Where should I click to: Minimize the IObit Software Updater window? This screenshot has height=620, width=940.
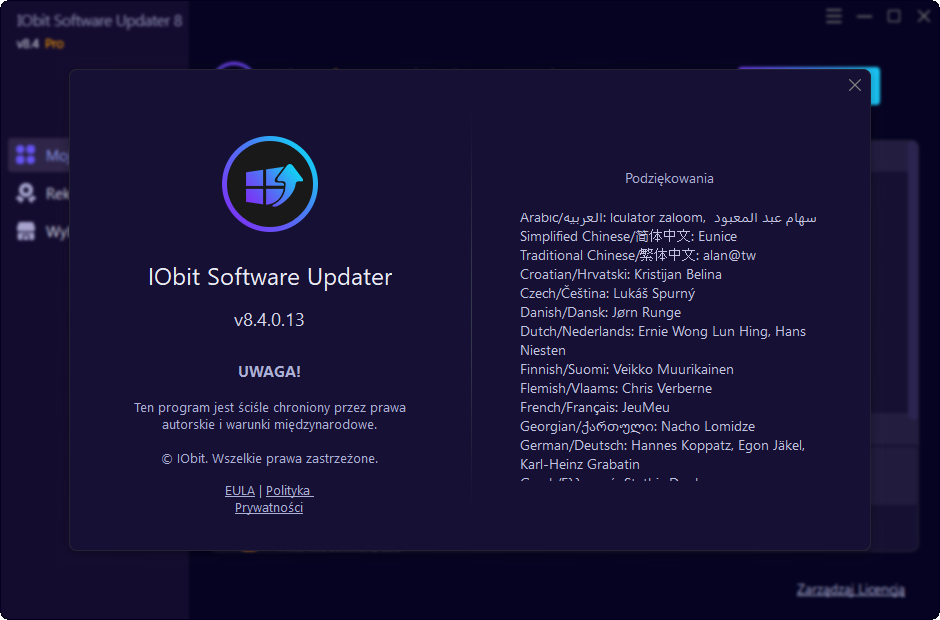[x=864, y=16]
